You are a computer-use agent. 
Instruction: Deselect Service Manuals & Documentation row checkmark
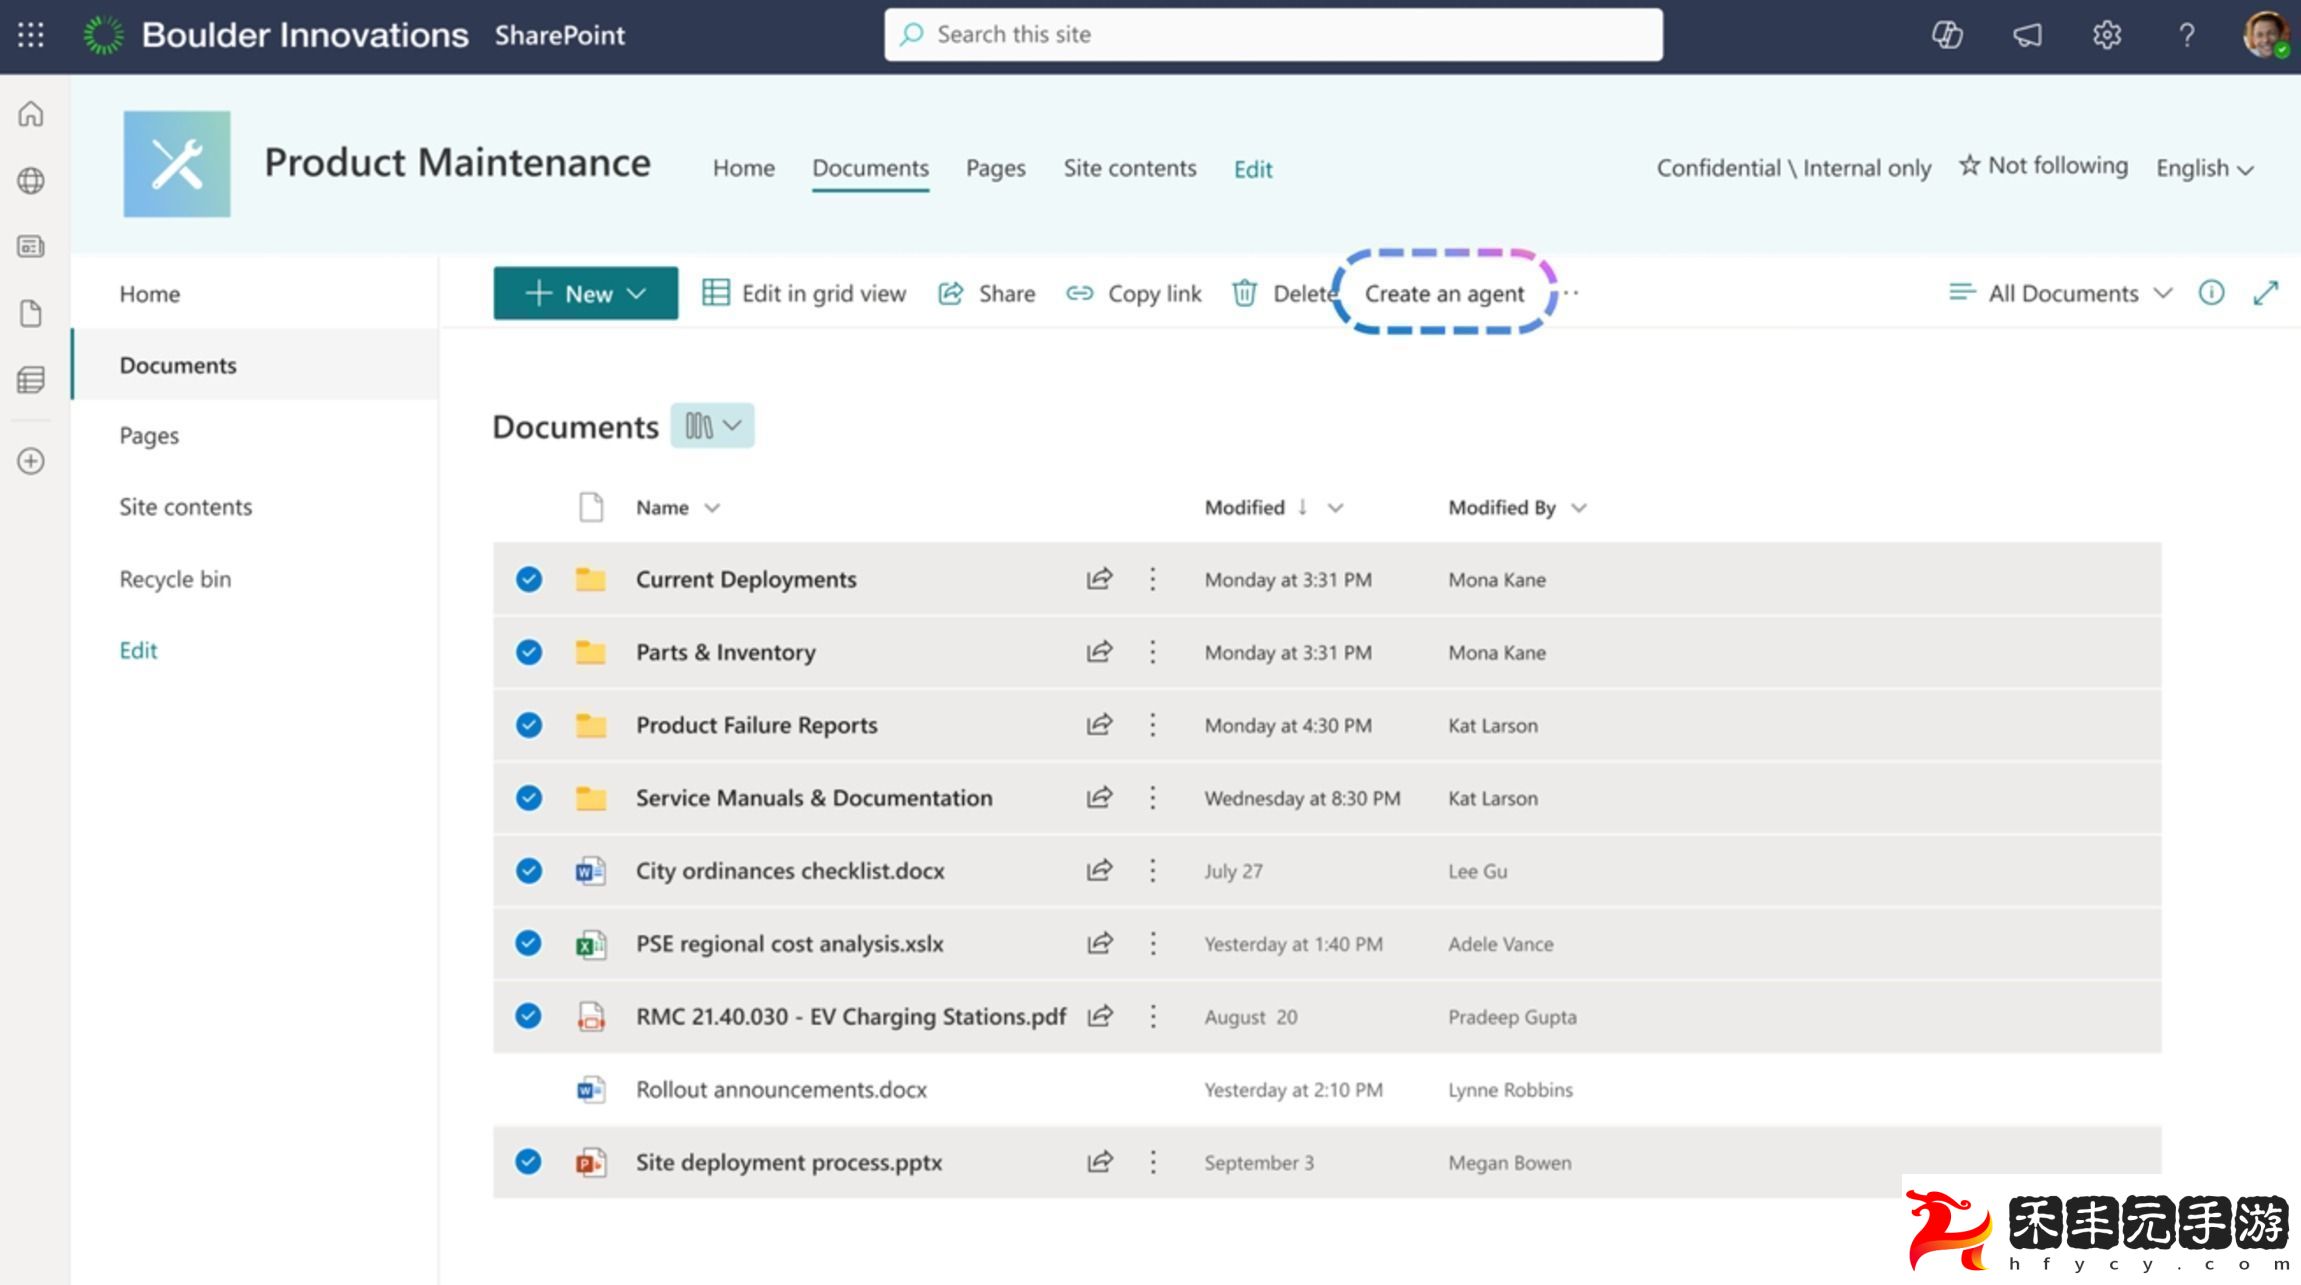tap(529, 797)
